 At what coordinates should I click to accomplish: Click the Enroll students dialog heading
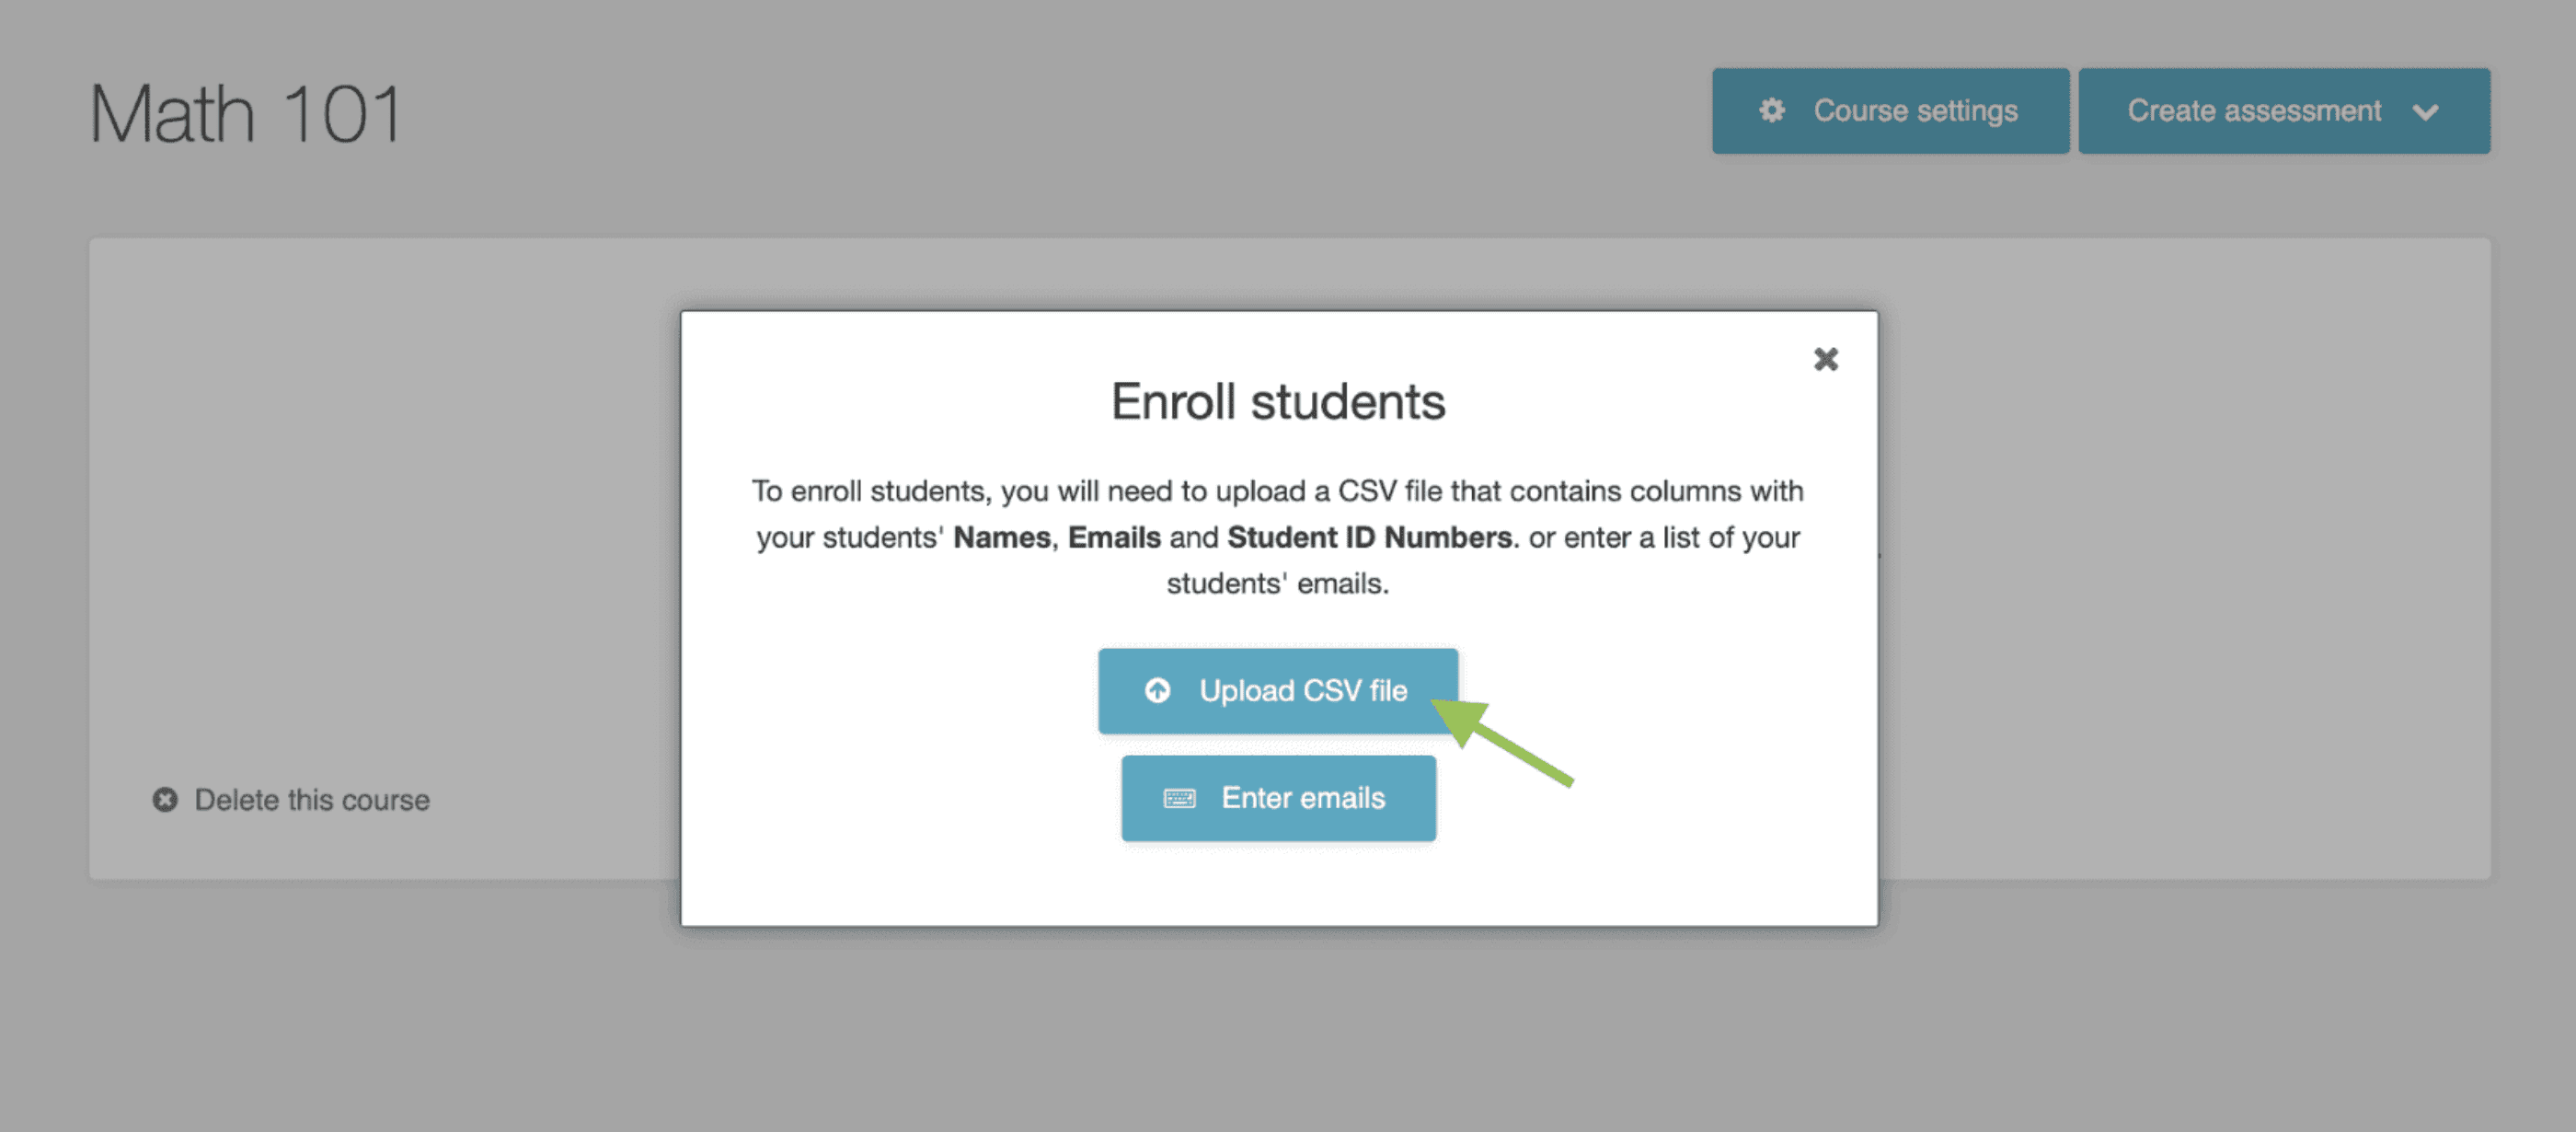click(1278, 402)
